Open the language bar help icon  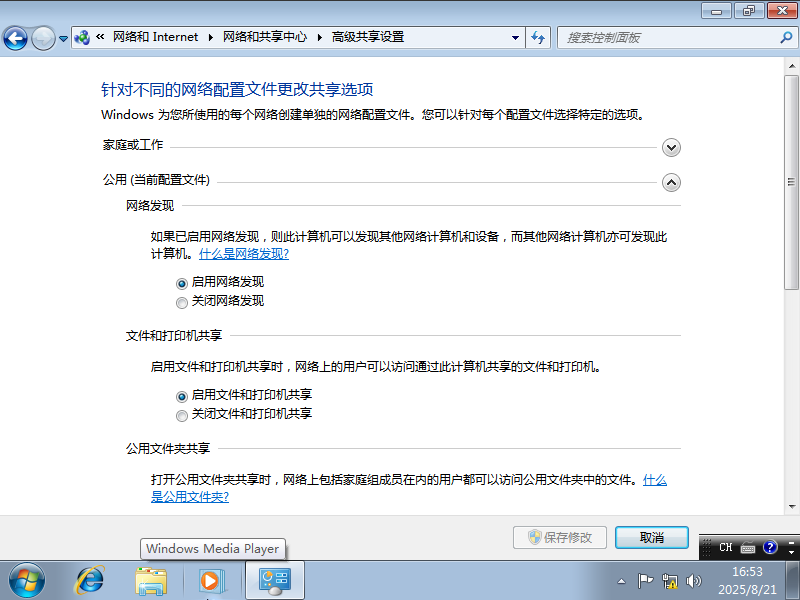click(770, 547)
